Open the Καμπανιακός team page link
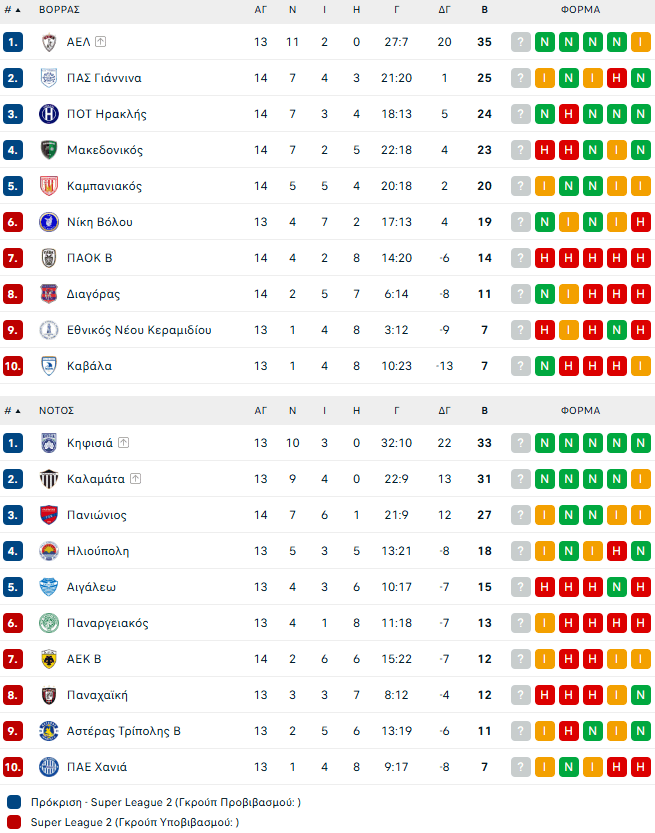The height and width of the screenshot is (833, 655). coord(104,186)
